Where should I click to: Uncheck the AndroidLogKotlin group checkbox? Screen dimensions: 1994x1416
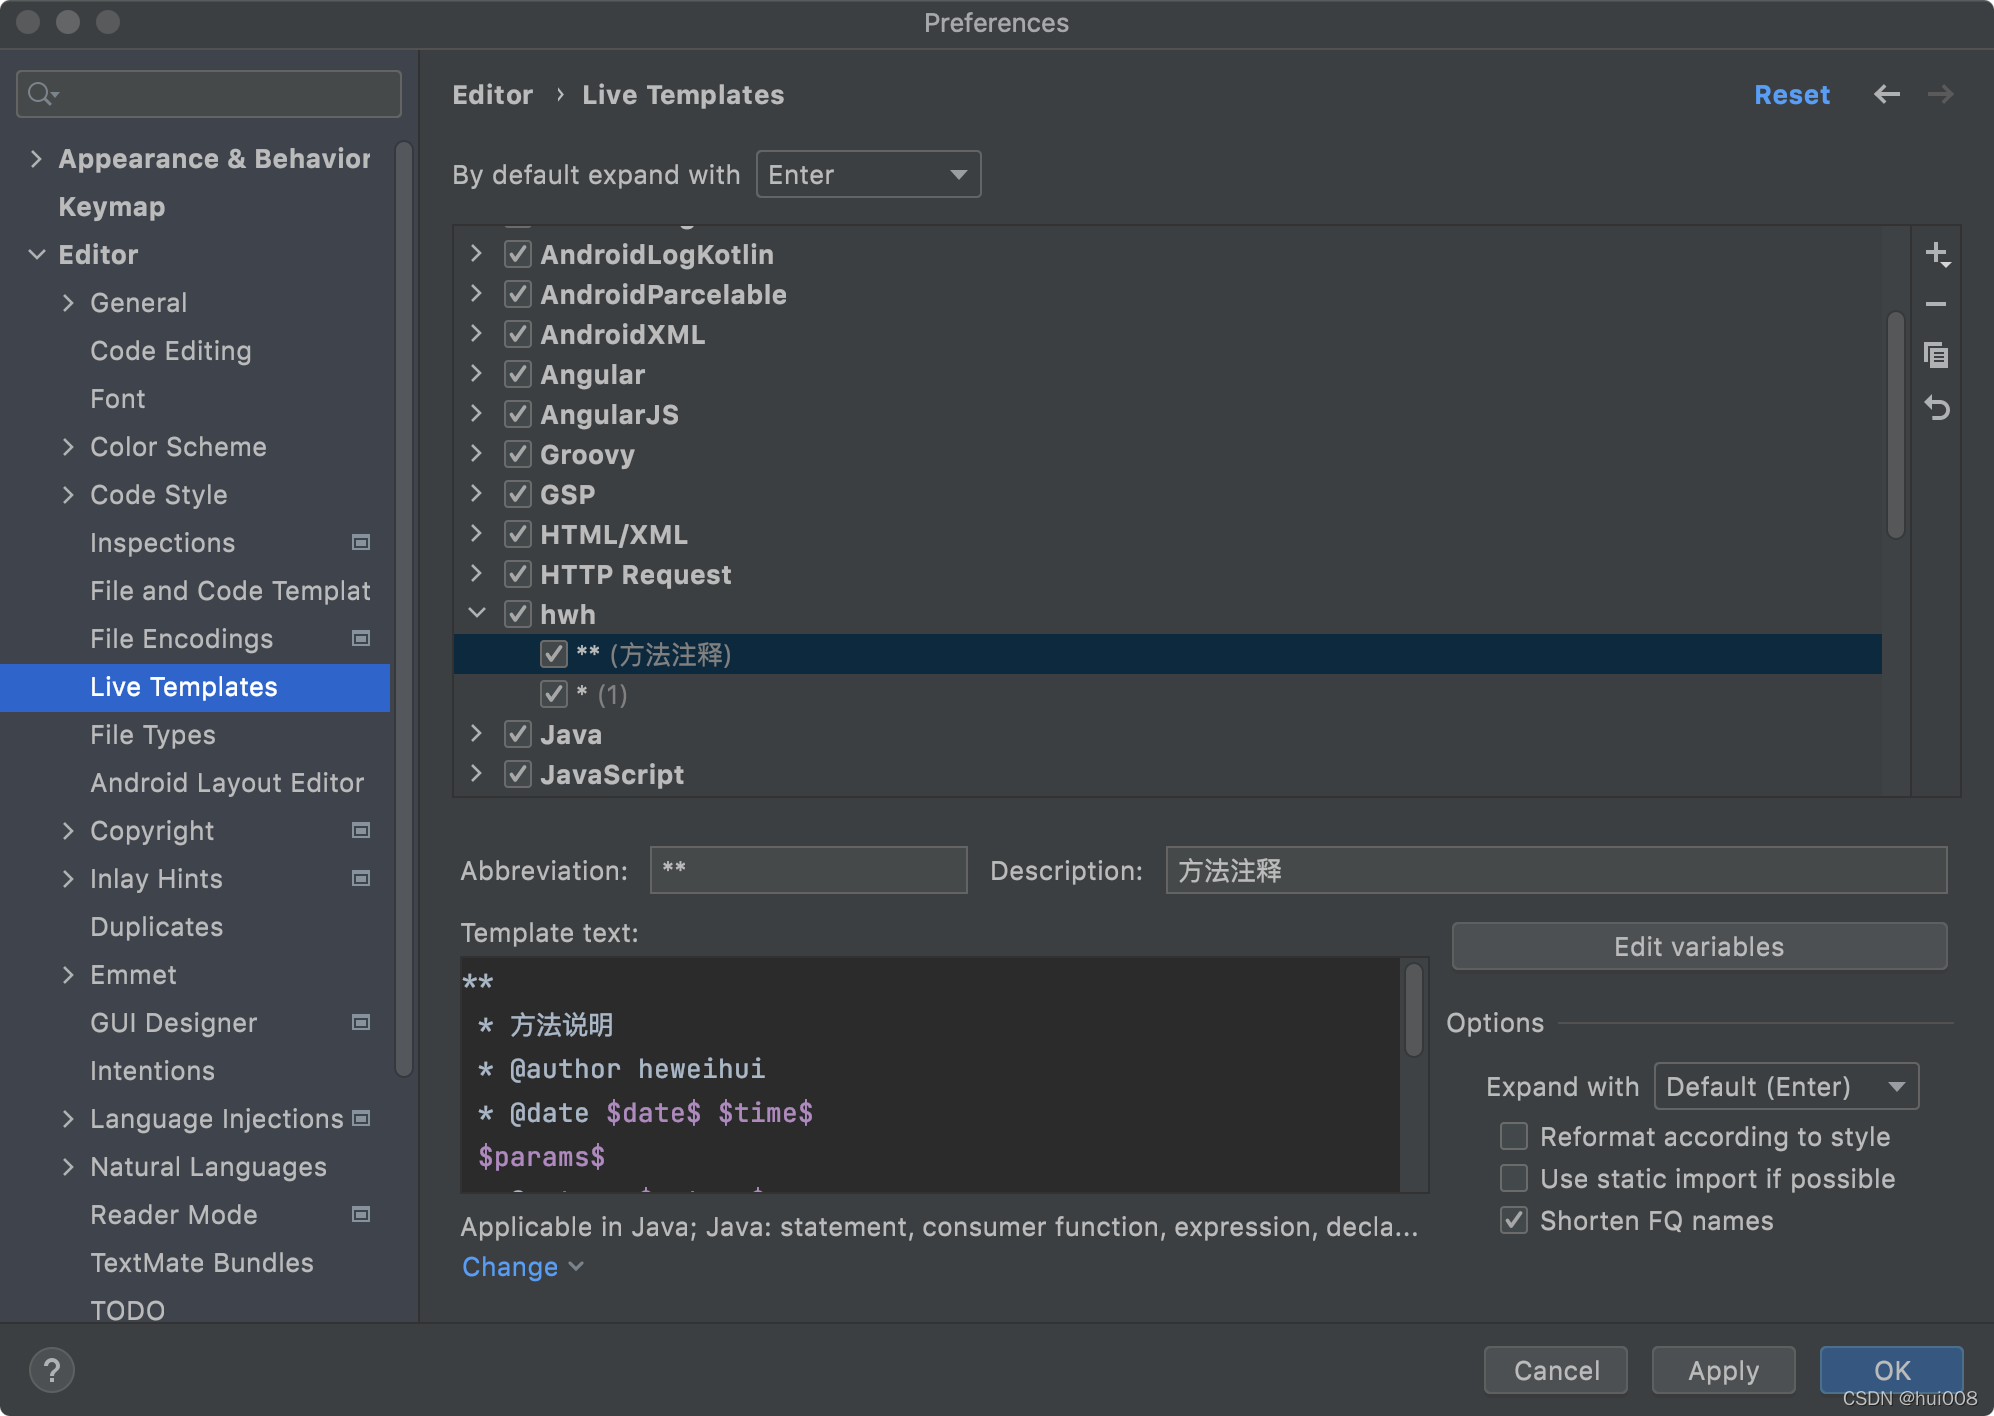point(517,254)
